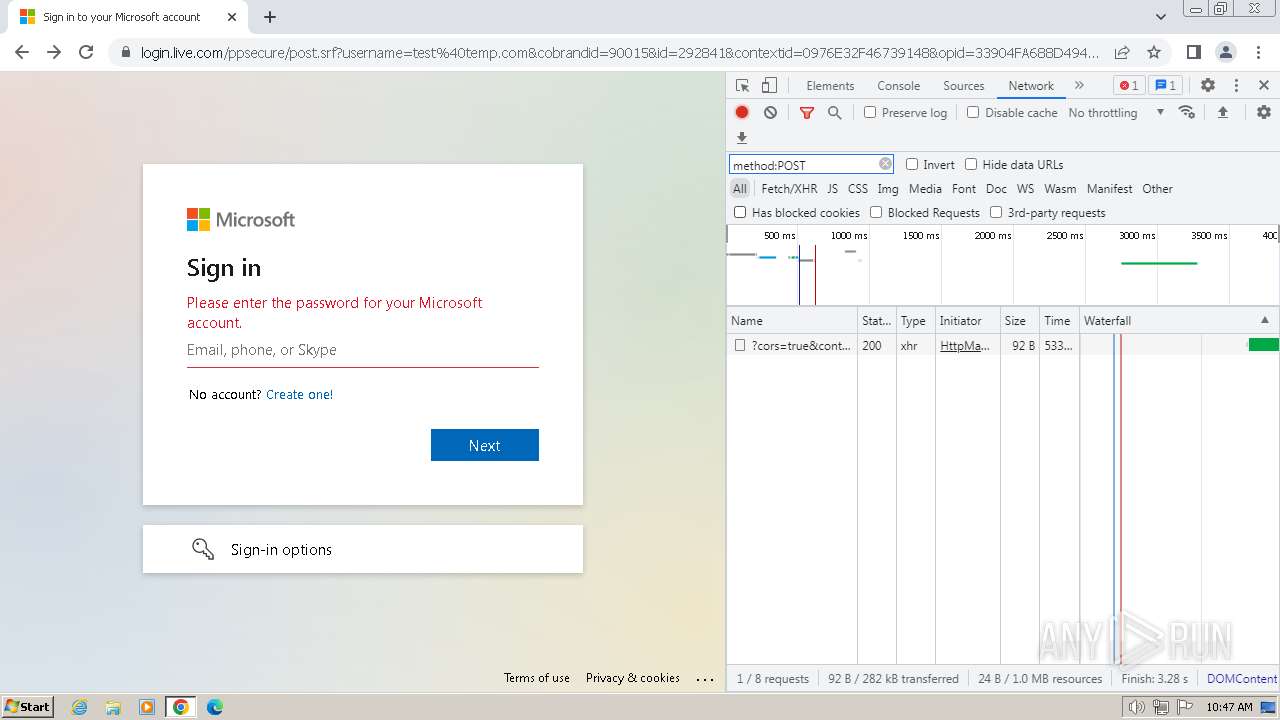Screen dimensions: 1280x720
Task: Open Sign-in options
Action: (363, 549)
